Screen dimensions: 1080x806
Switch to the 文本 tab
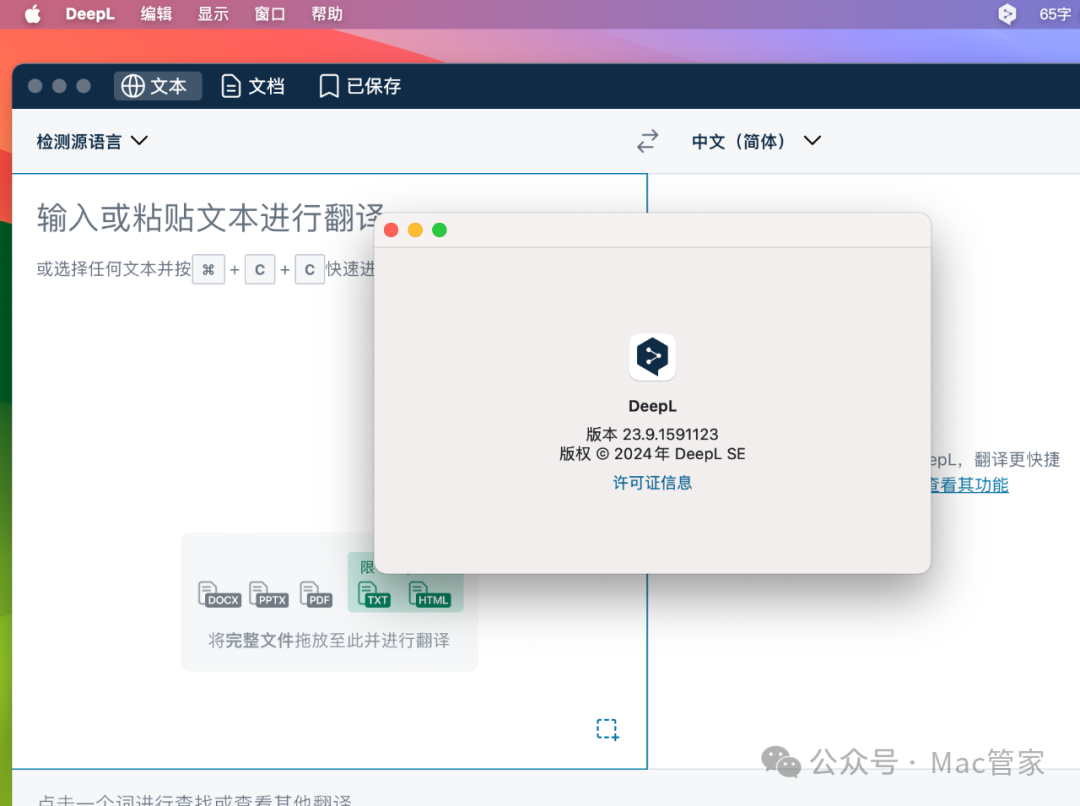click(x=158, y=86)
